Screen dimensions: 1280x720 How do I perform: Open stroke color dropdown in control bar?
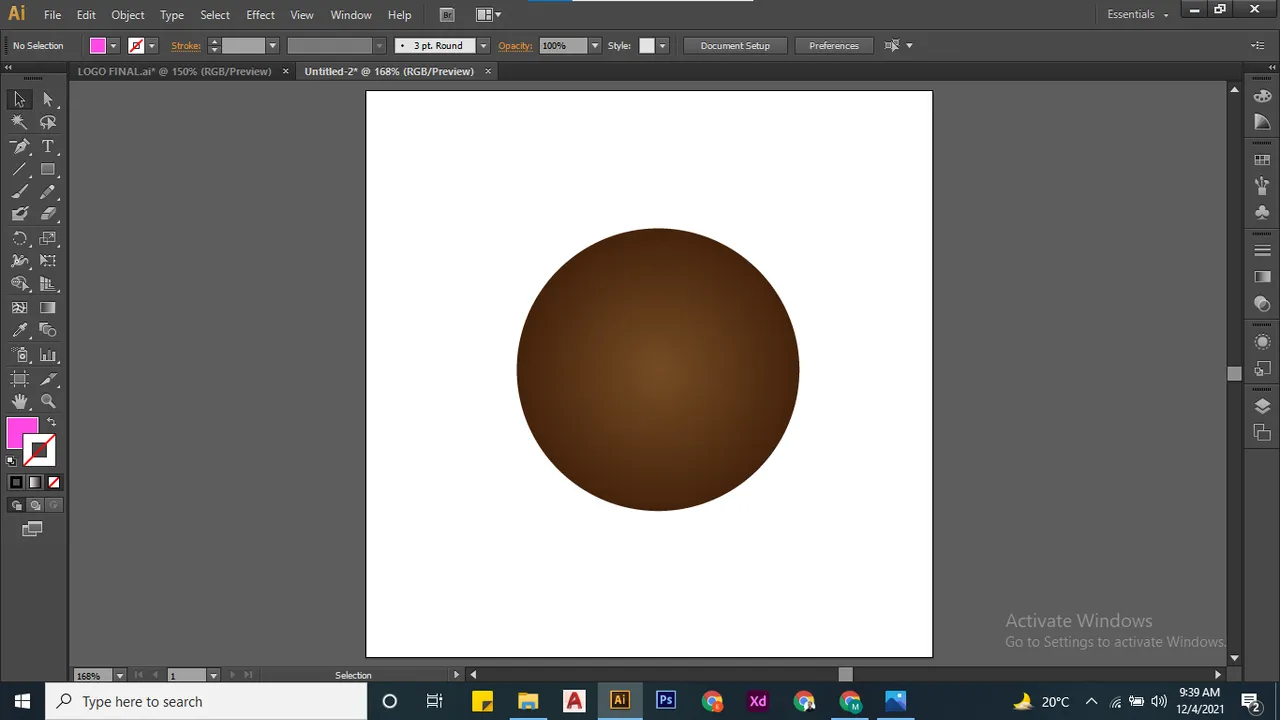tap(152, 46)
